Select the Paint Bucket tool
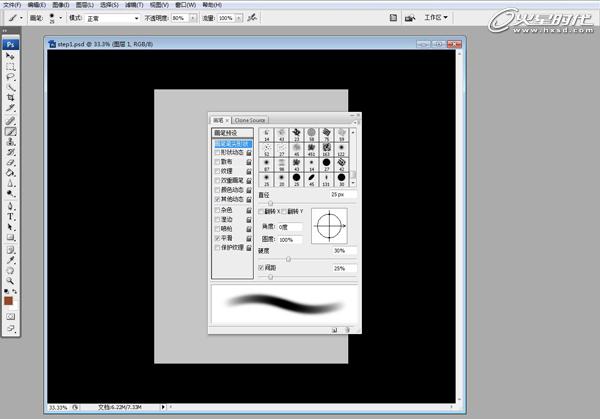This screenshot has height=419, width=600. [10, 173]
